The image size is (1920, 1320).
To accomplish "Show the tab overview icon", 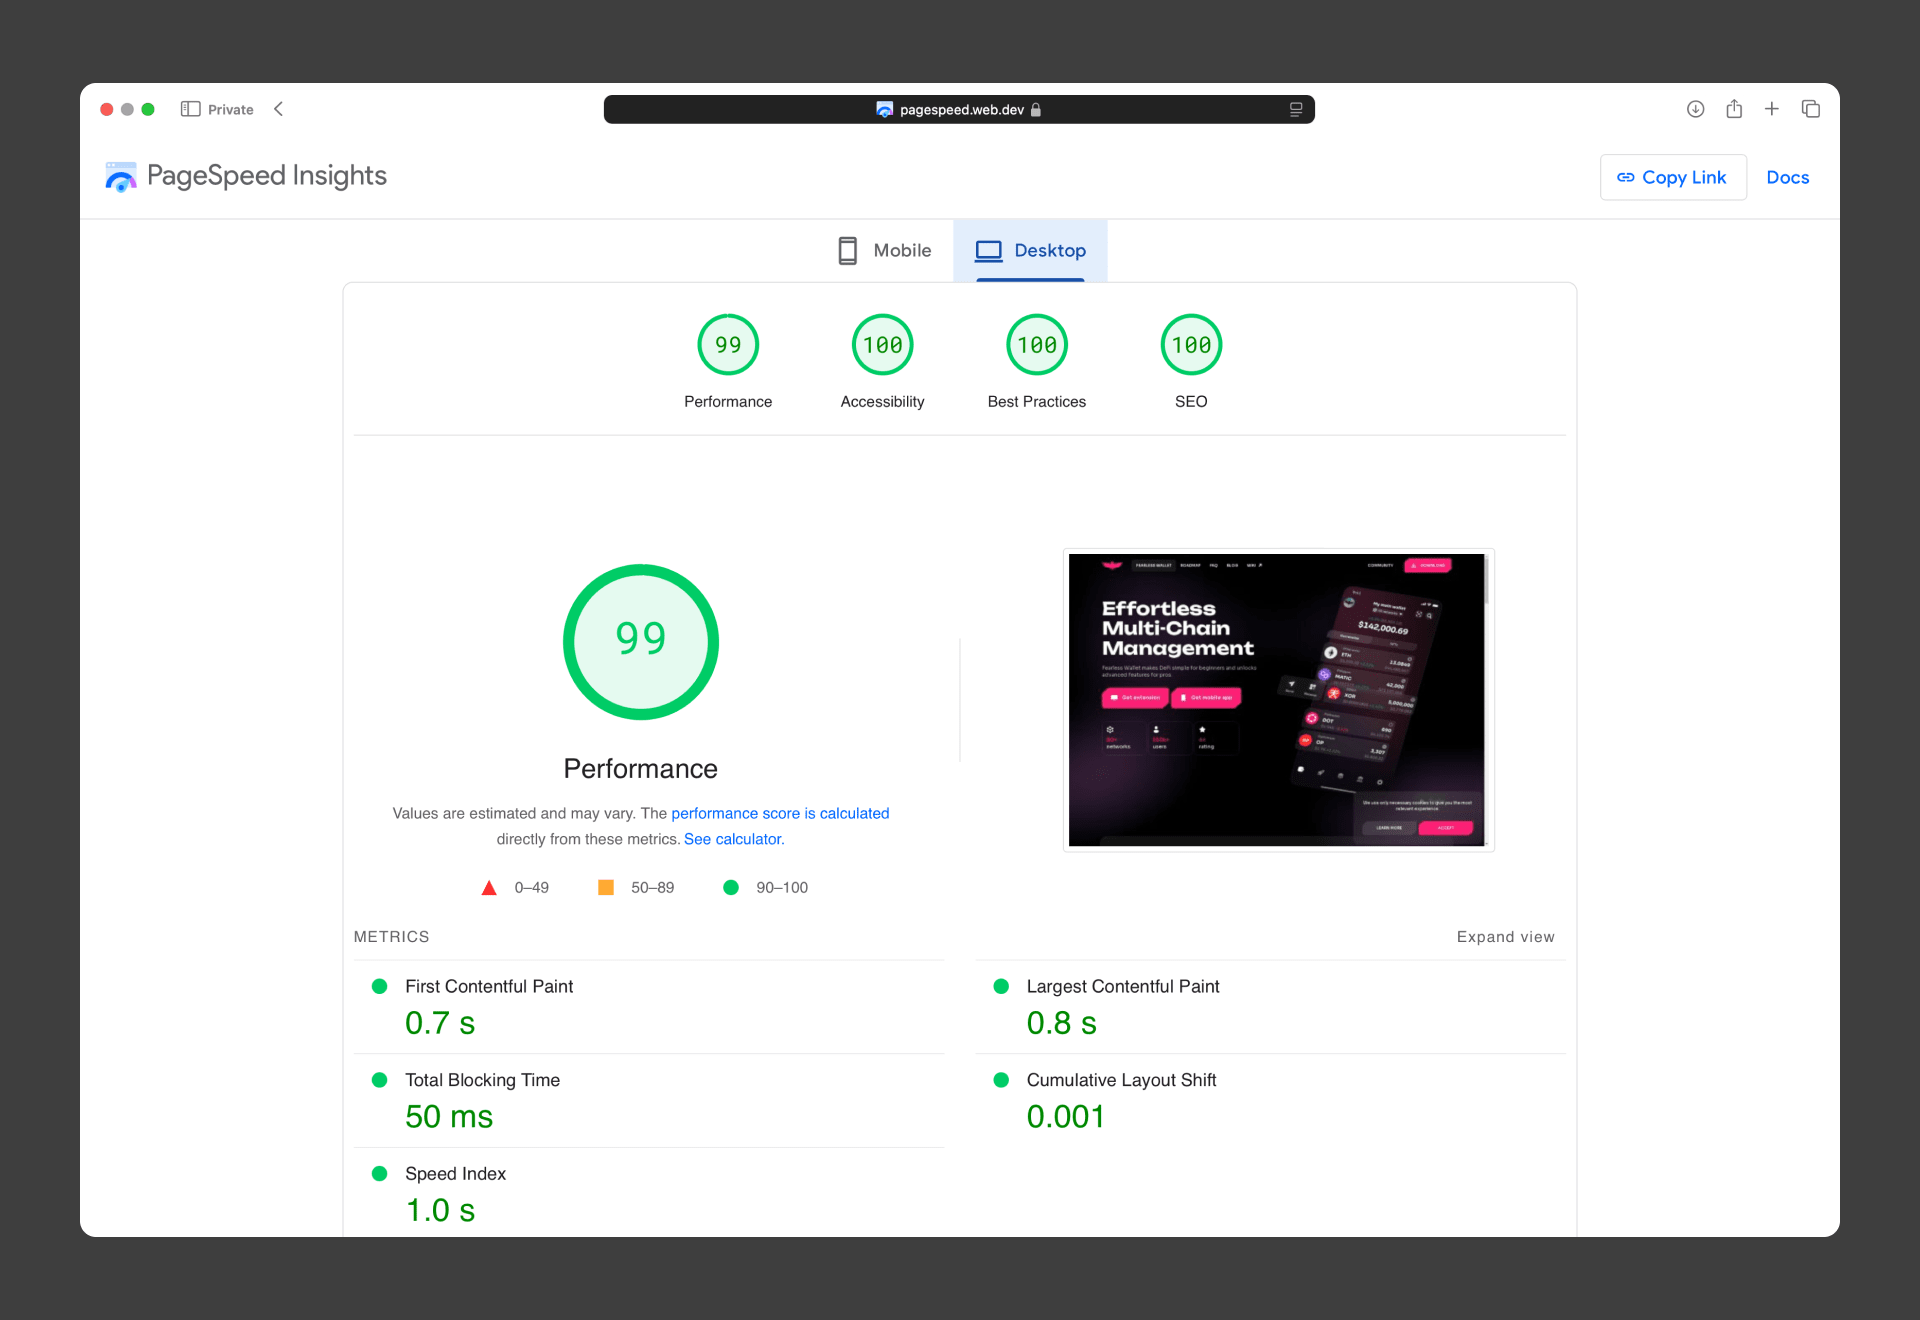I will coord(1810,109).
